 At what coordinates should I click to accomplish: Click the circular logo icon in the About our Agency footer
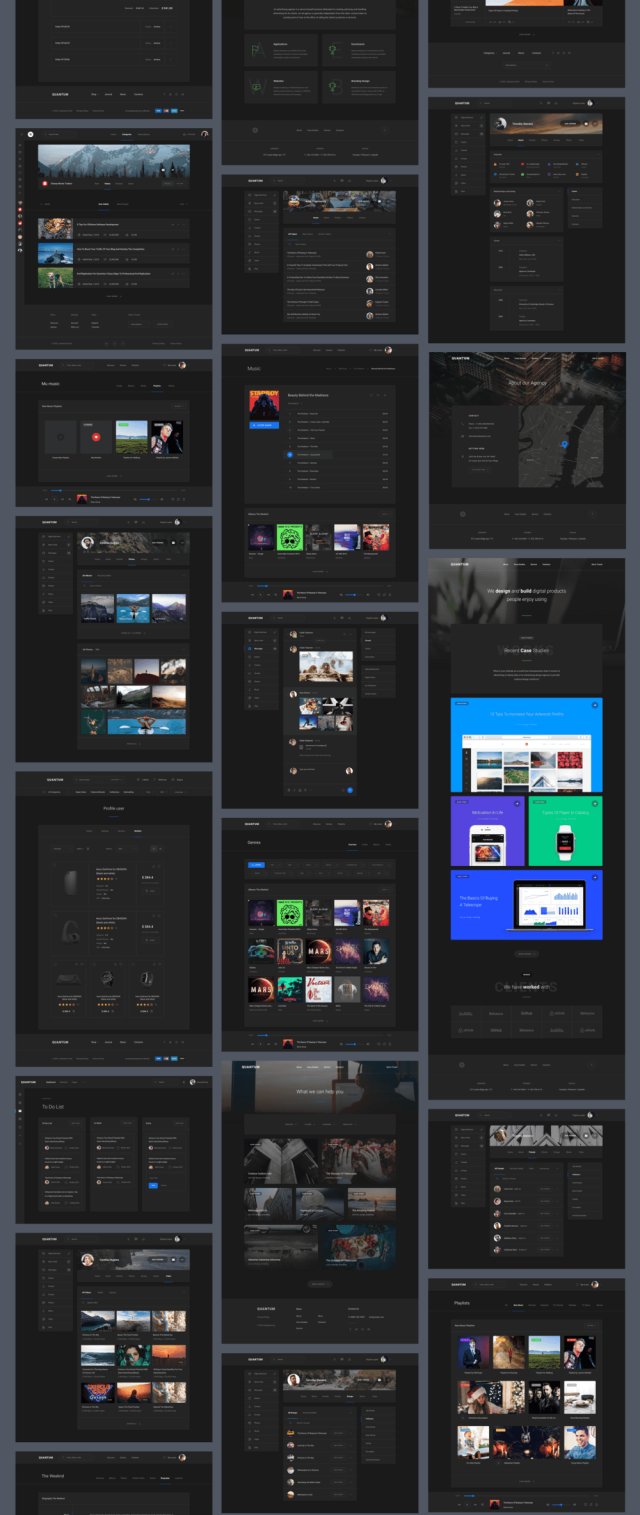click(x=462, y=514)
